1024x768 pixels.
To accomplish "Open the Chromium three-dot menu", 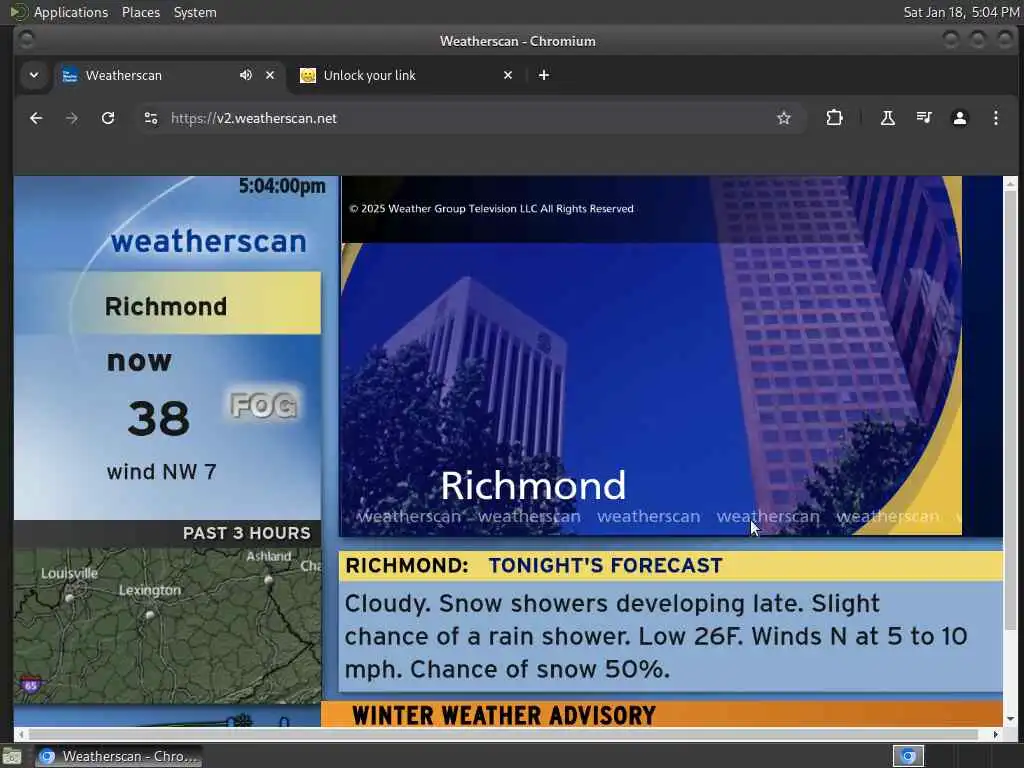I will pyautogui.click(x=995, y=118).
